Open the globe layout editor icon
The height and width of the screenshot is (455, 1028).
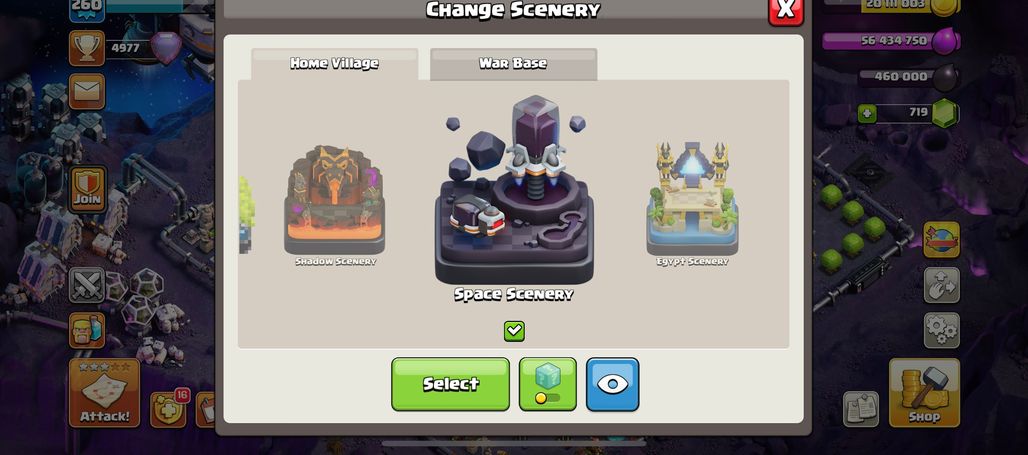click(x=941, y=239)
